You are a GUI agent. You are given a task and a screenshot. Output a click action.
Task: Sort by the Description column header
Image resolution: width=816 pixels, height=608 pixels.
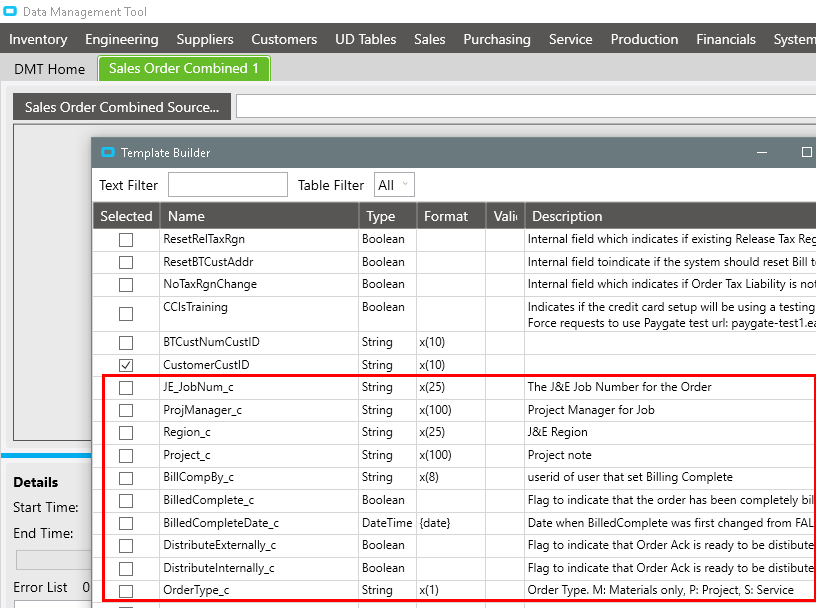670,216
